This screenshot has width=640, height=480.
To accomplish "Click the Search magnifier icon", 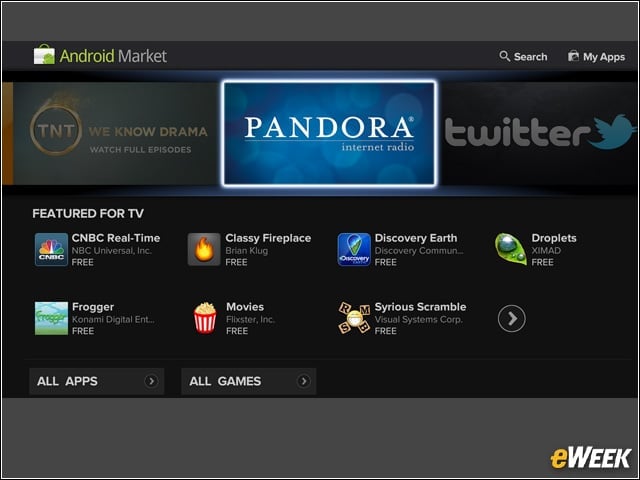I will [504, 56].
